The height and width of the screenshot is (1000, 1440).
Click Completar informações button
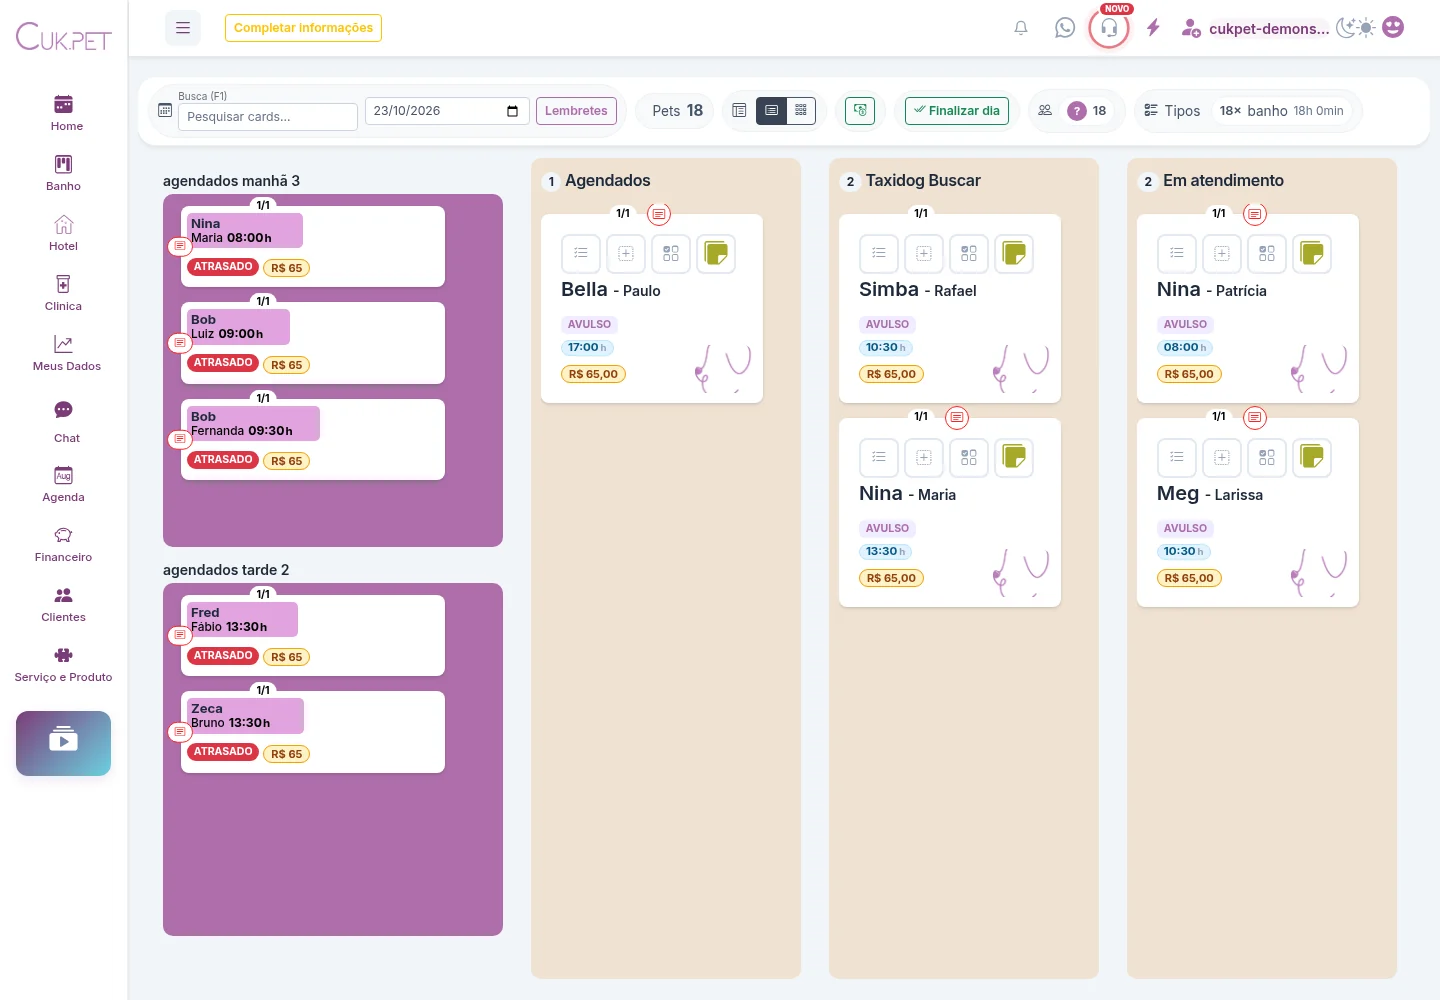[x=303, y=28]
